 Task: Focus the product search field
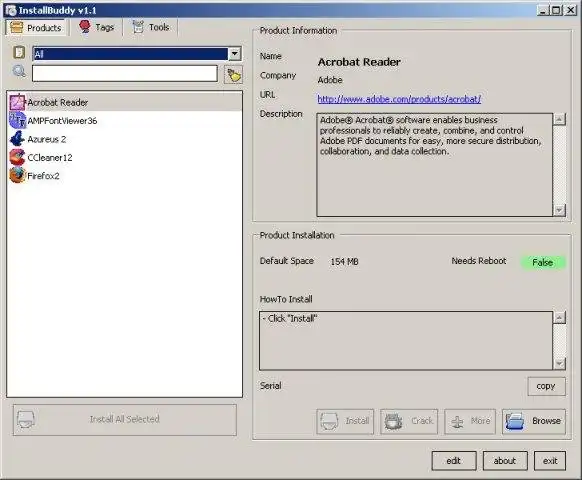125,74
